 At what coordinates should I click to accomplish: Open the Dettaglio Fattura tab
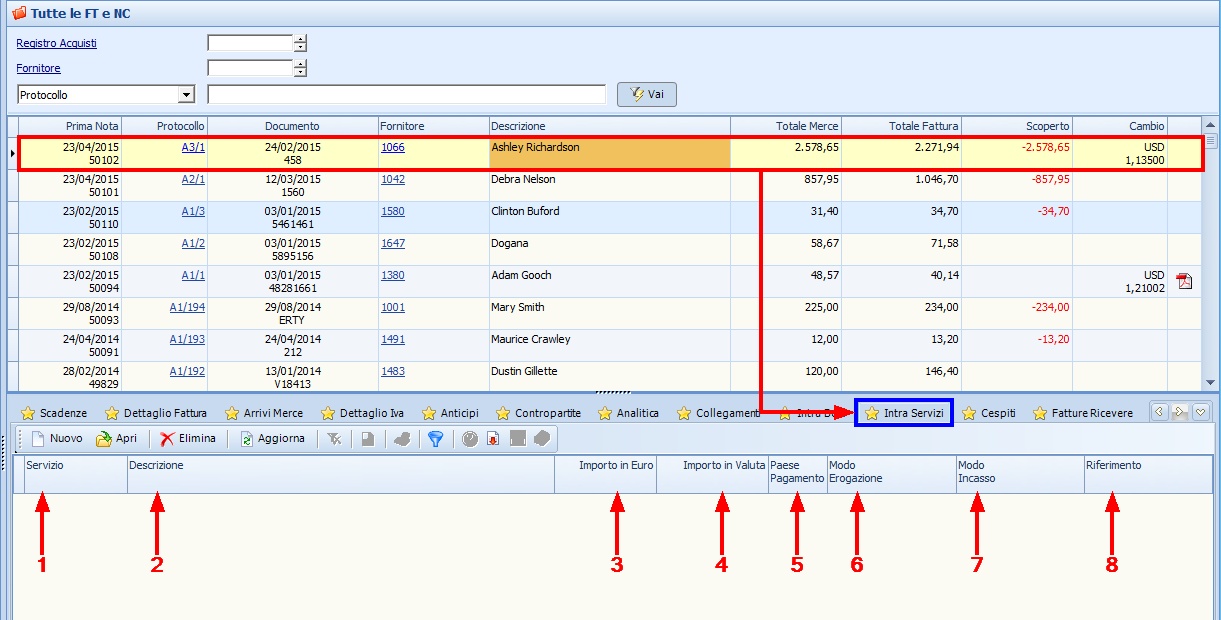click(156, 413)
